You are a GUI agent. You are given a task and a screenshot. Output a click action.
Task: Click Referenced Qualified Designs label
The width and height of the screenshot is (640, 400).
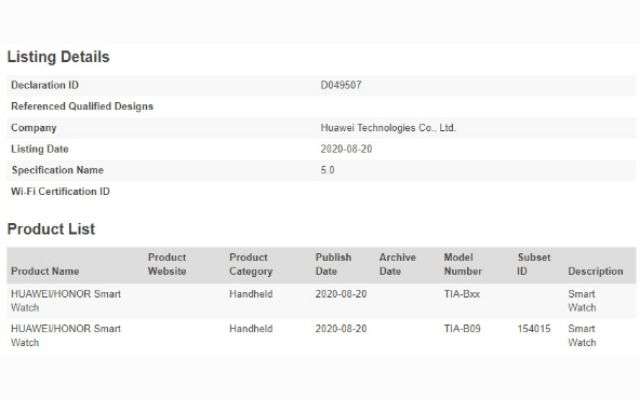click(82, 107)
